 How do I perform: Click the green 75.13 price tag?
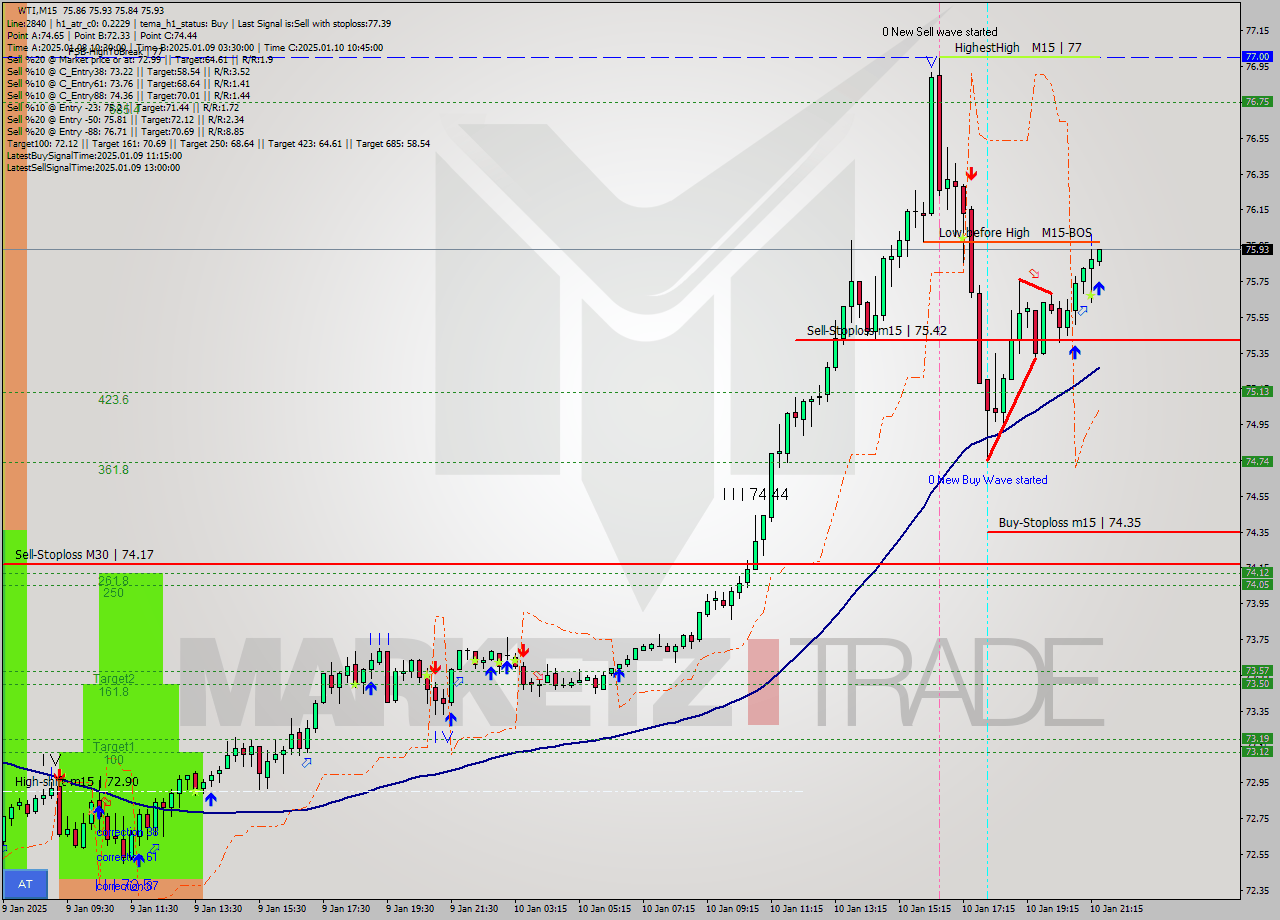coord(1256,391)
